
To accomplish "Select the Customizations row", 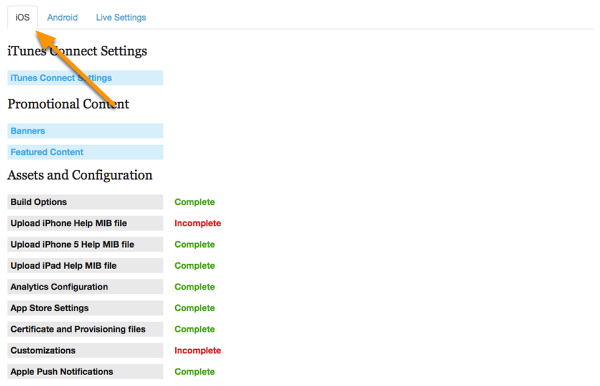I will point(85,350).
